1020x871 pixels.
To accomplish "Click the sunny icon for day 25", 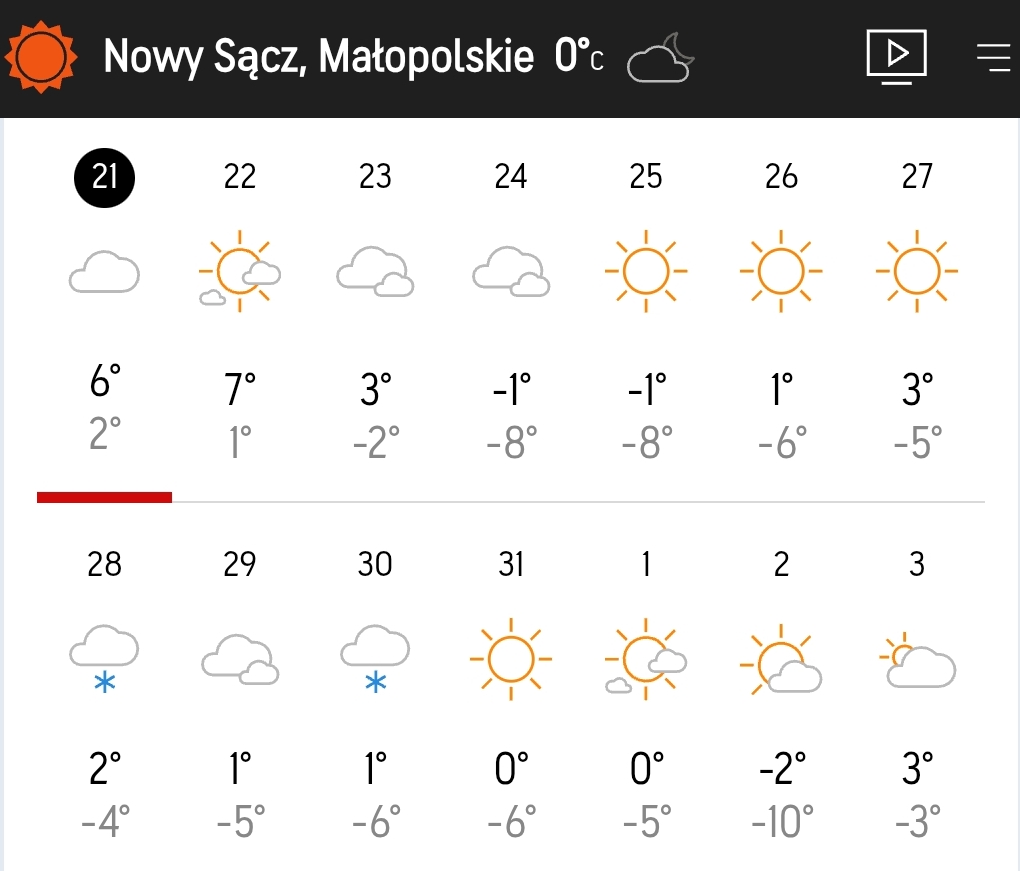I will [x=646, y=271].
